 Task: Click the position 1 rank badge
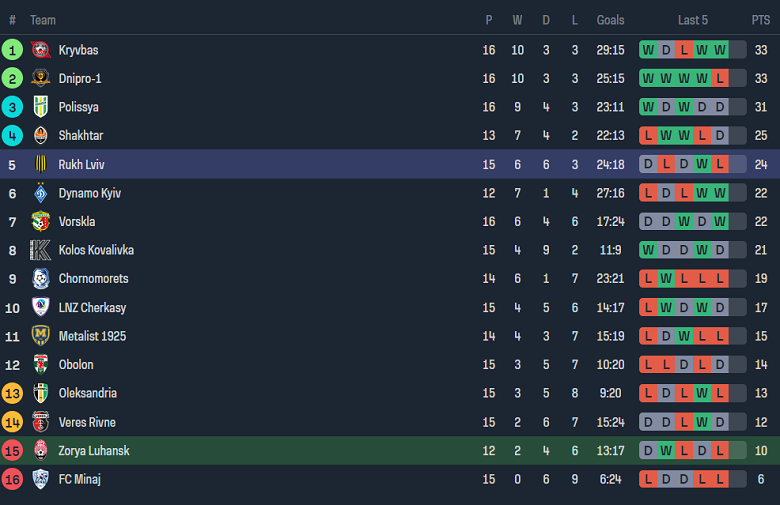[12, 50]
